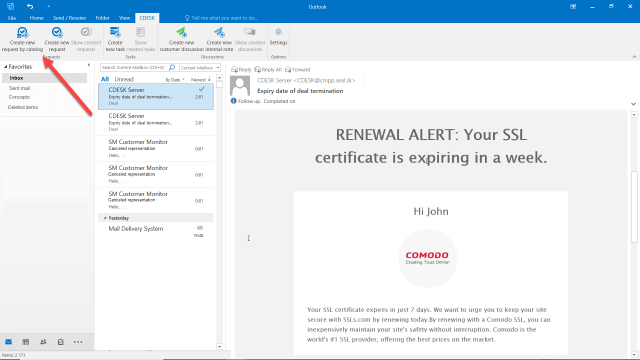Switch to Send / Receive tab
Image resolution: width=640 pixels, height=360 pixels.
69,18
